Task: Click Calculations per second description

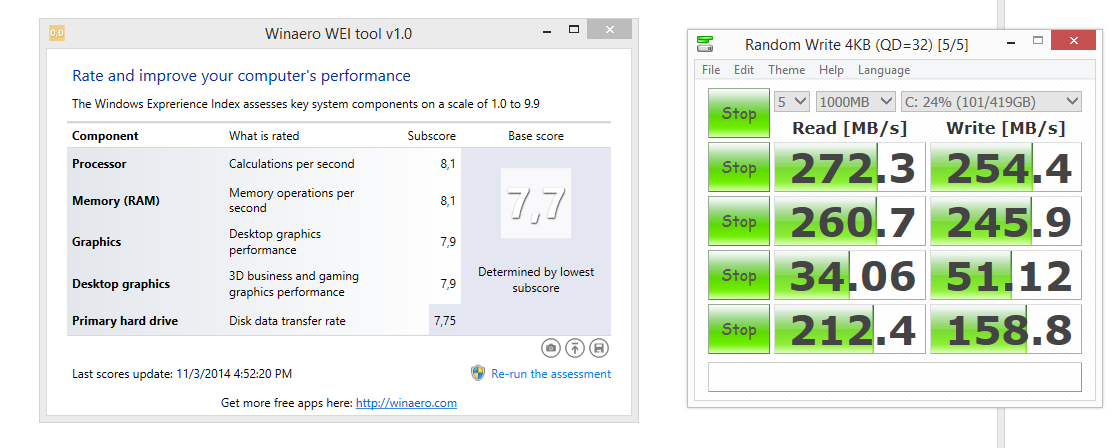Action: point(291,164)
